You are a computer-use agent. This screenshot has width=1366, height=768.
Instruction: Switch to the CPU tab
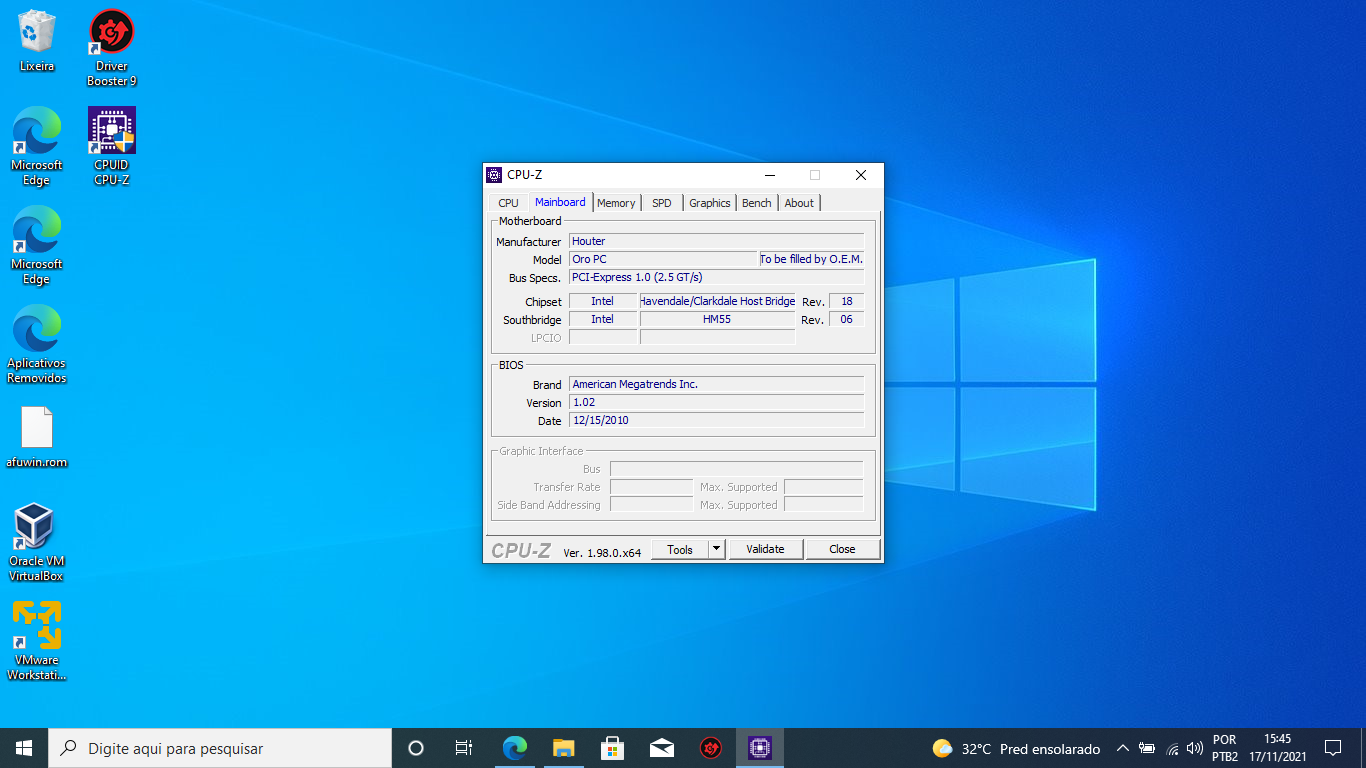point(509,203)
